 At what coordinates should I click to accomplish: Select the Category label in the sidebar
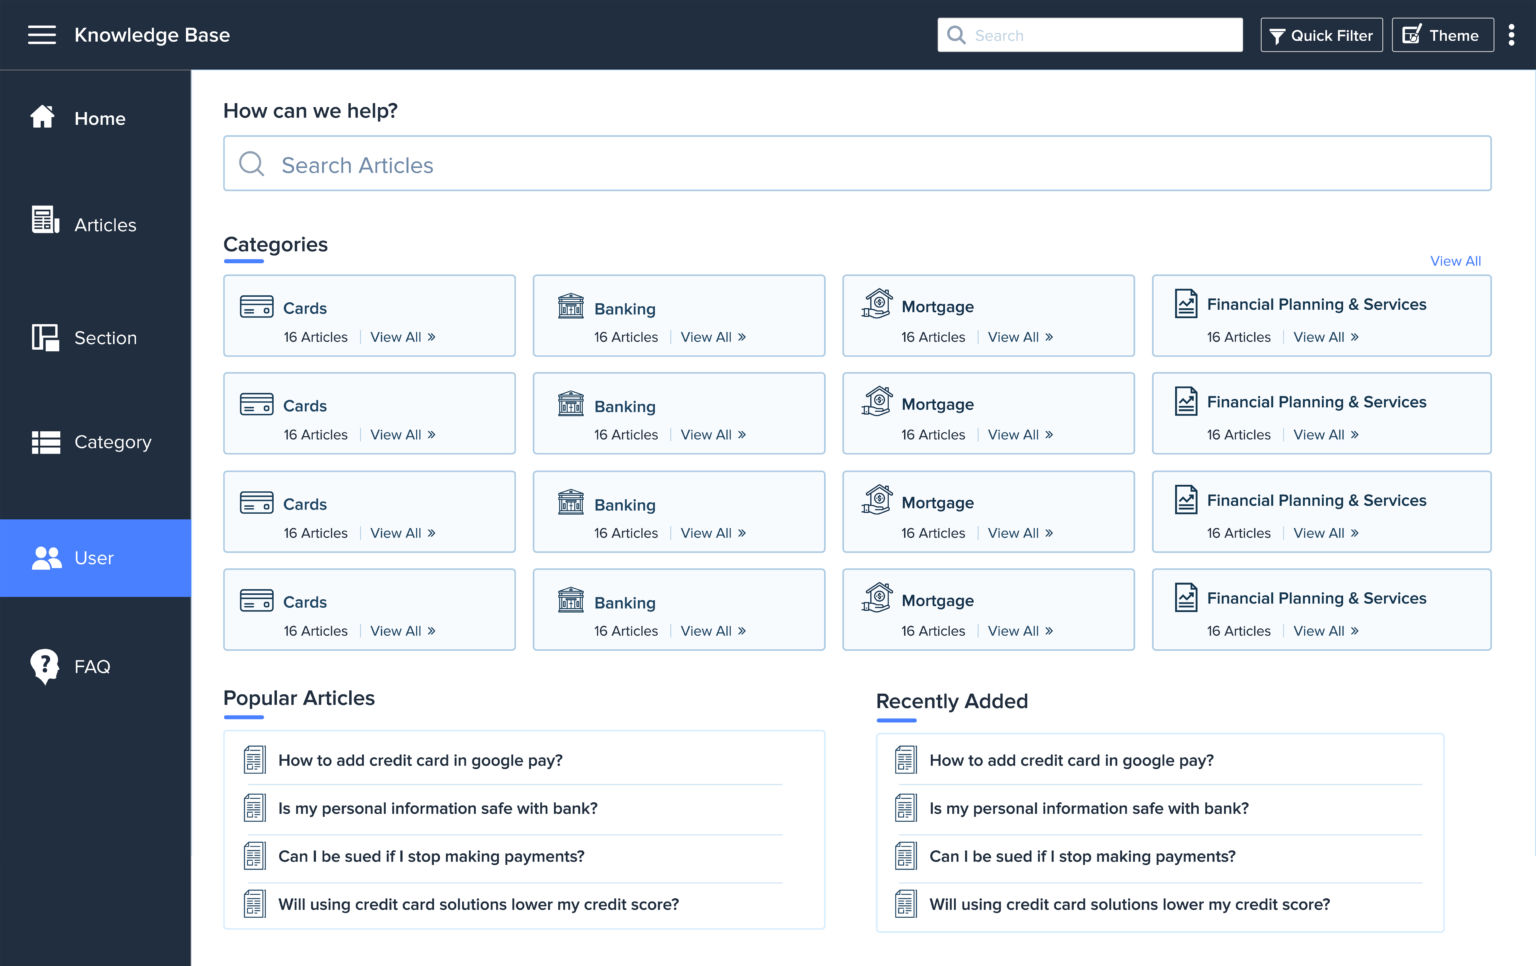point(113,442)
